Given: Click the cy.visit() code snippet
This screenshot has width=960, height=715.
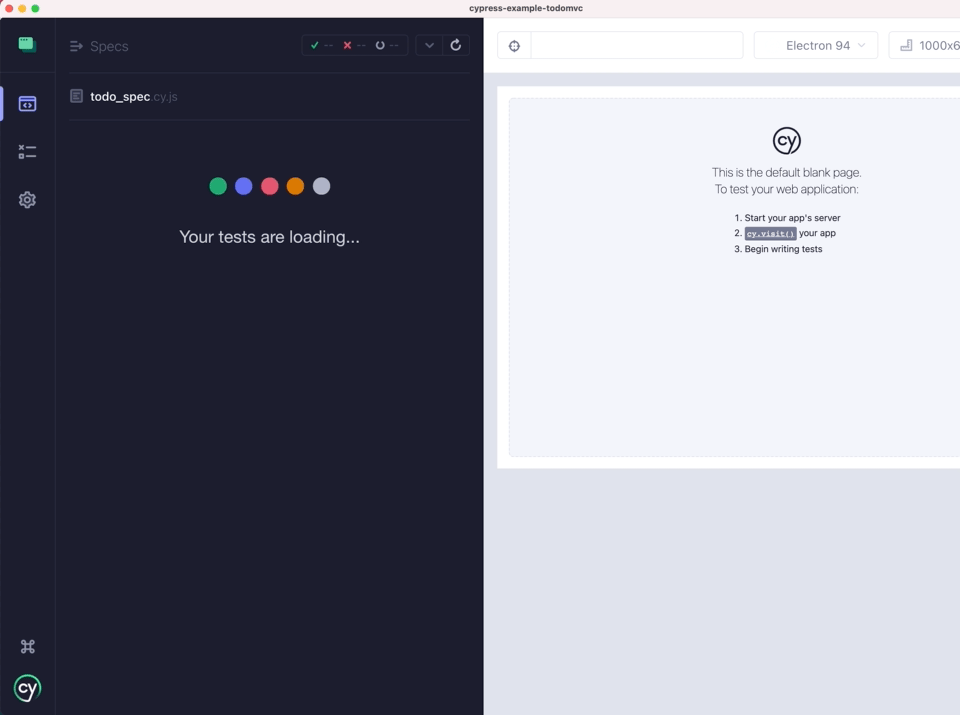Looking at the screenshot, I should click(770, 234).
